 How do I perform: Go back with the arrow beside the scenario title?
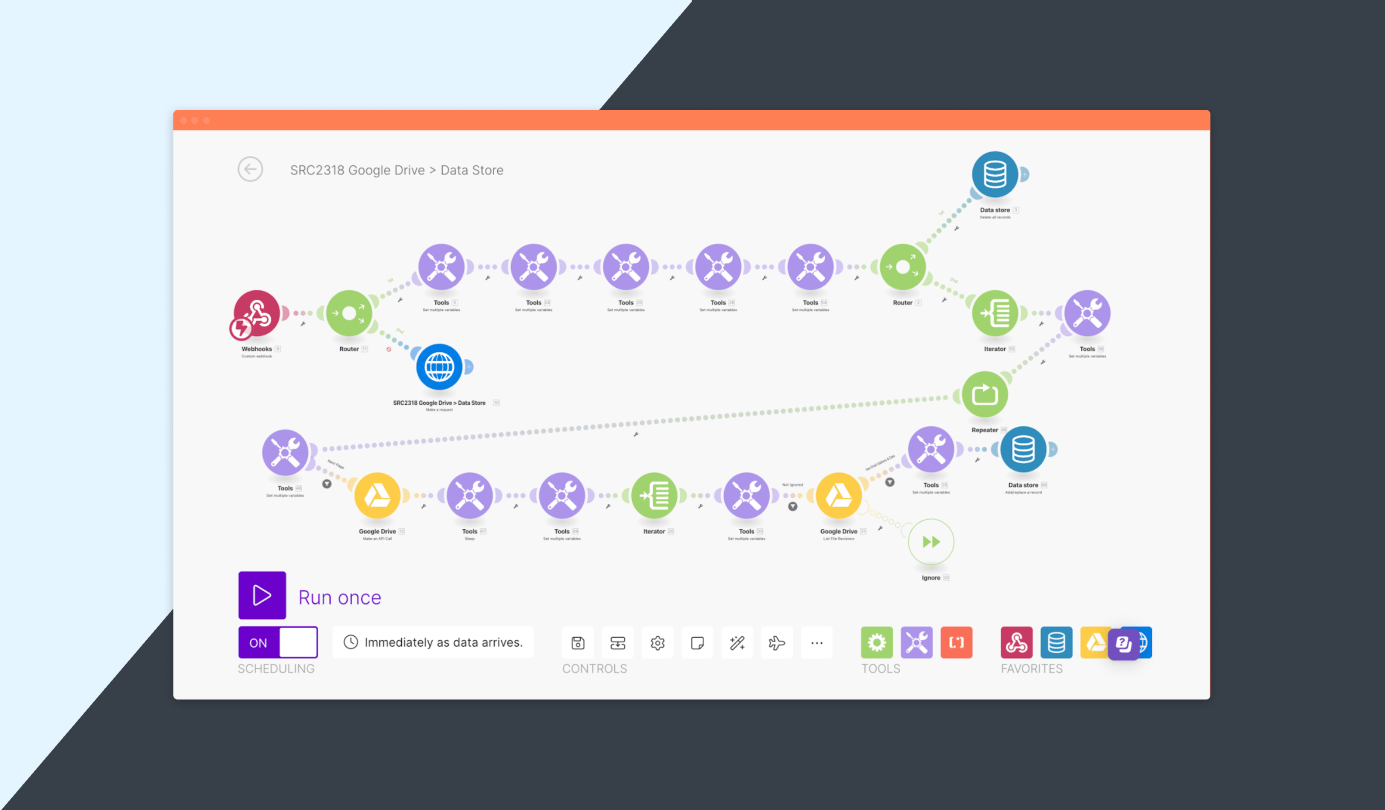[250, 169]
